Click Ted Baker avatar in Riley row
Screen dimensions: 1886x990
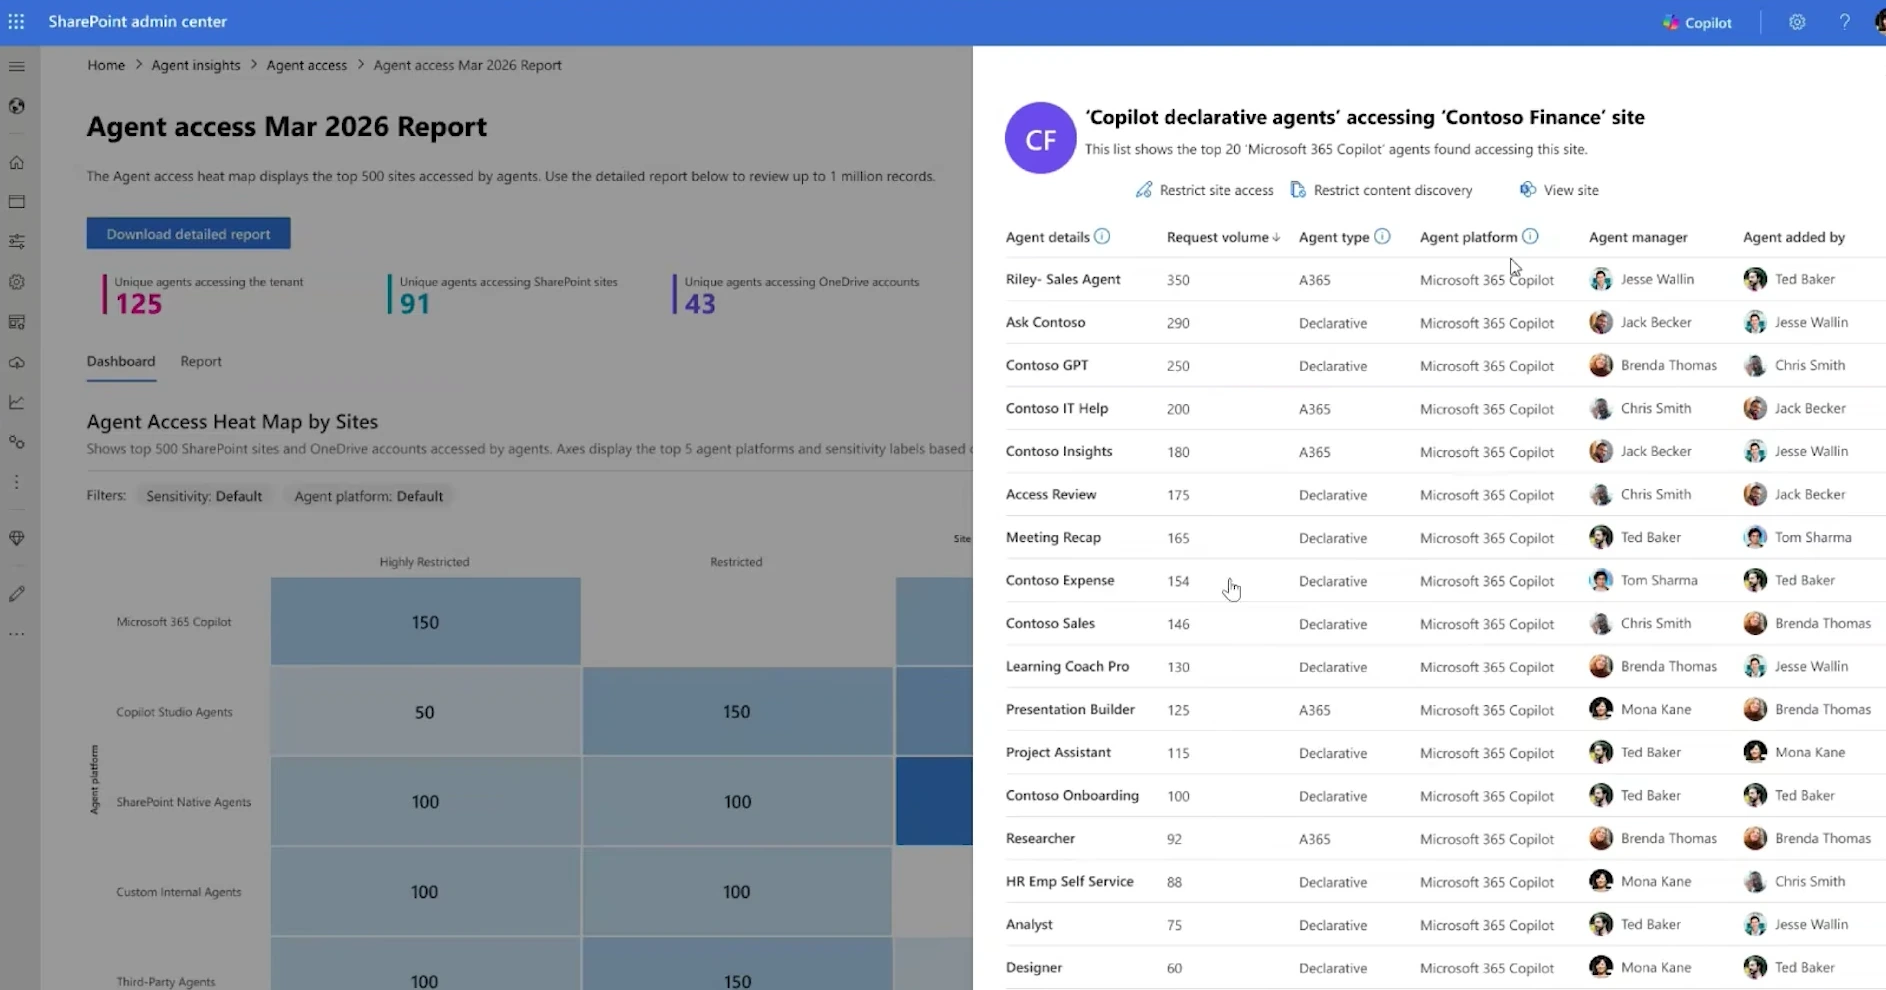[x=1755, y=279]
